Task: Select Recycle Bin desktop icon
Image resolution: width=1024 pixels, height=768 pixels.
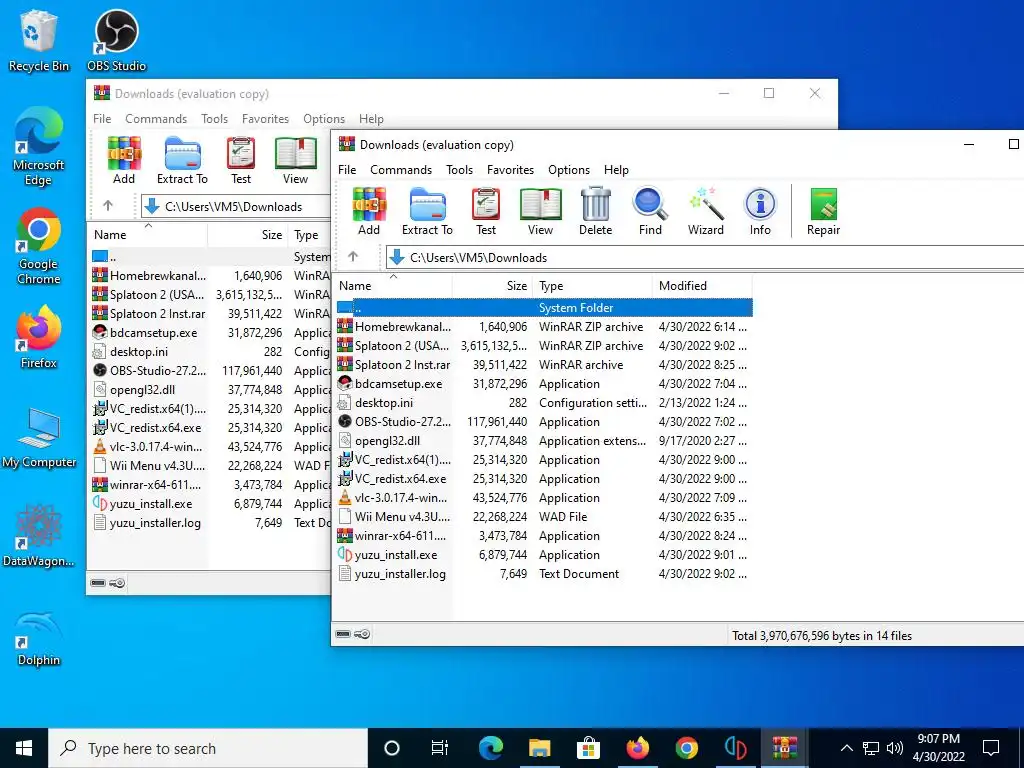Action: [39, 40]
